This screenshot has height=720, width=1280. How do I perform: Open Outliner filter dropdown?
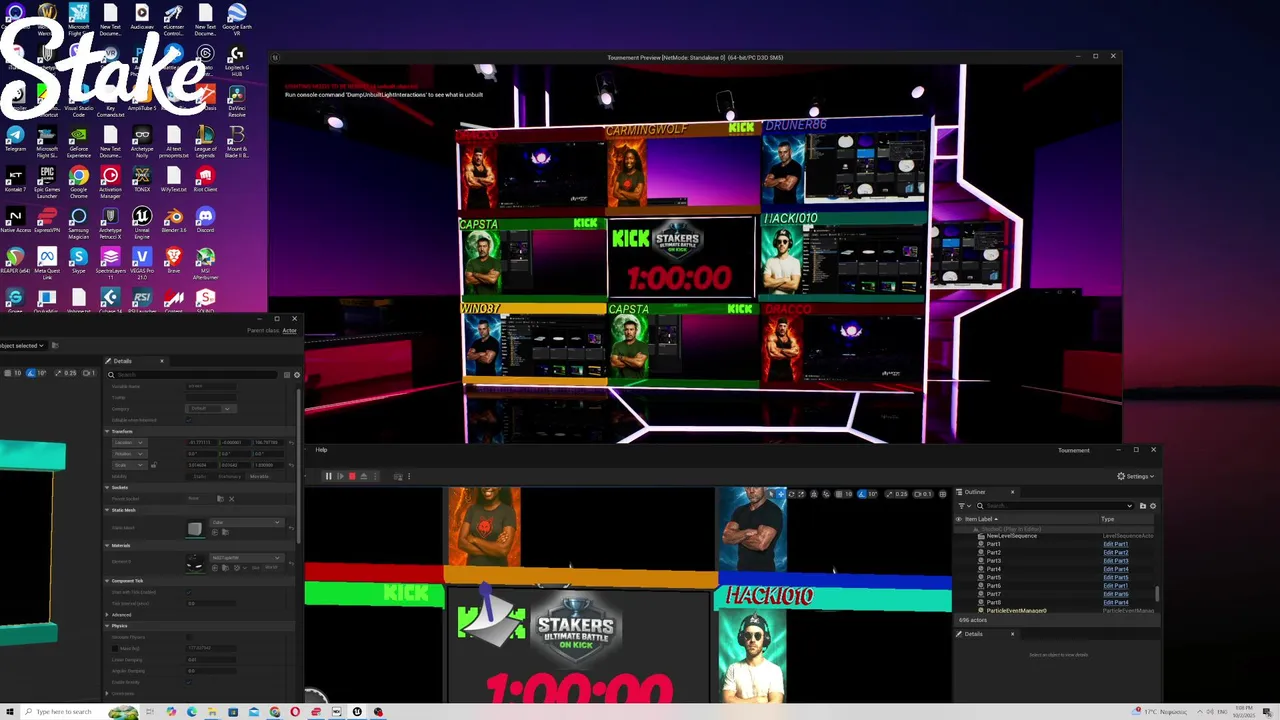point(965,506)
